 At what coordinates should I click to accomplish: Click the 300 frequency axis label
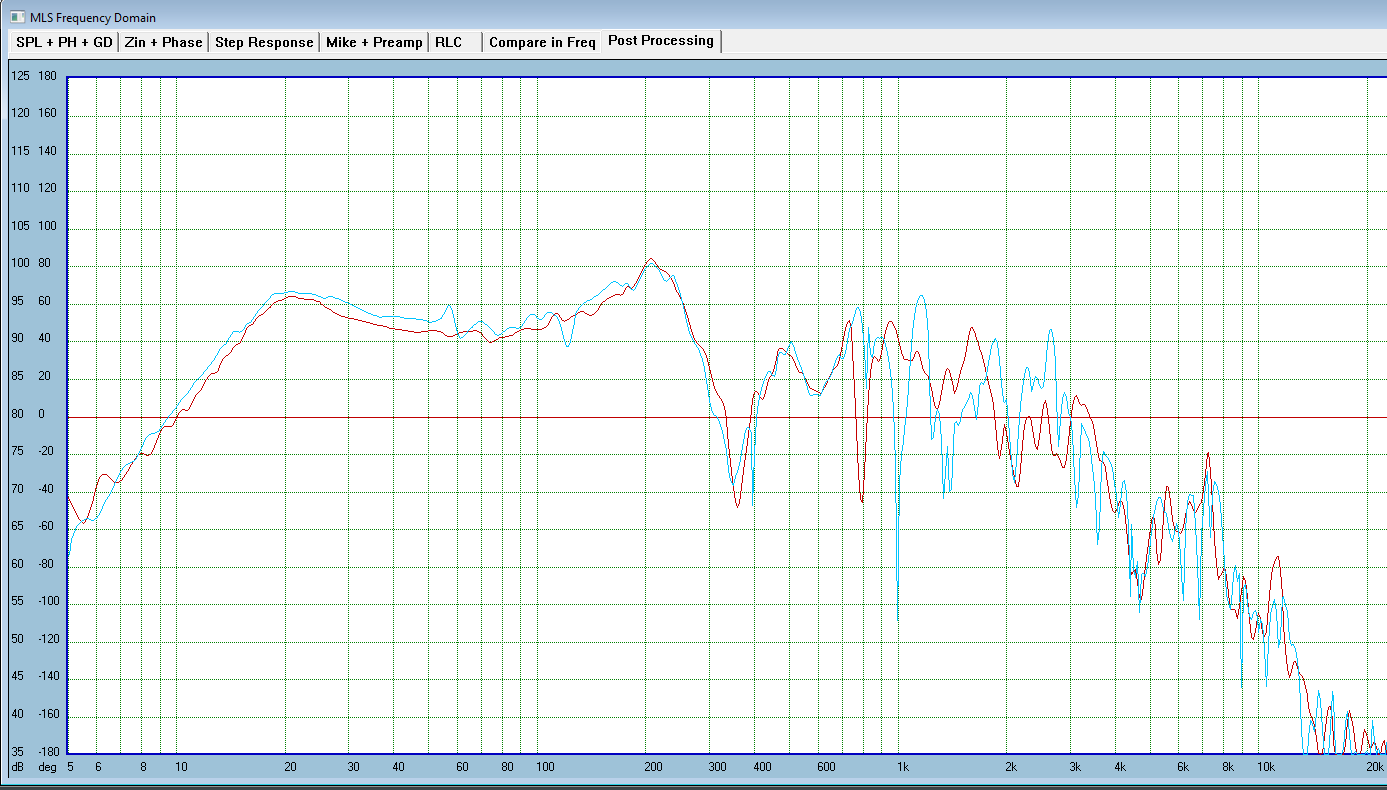point(717,768)
